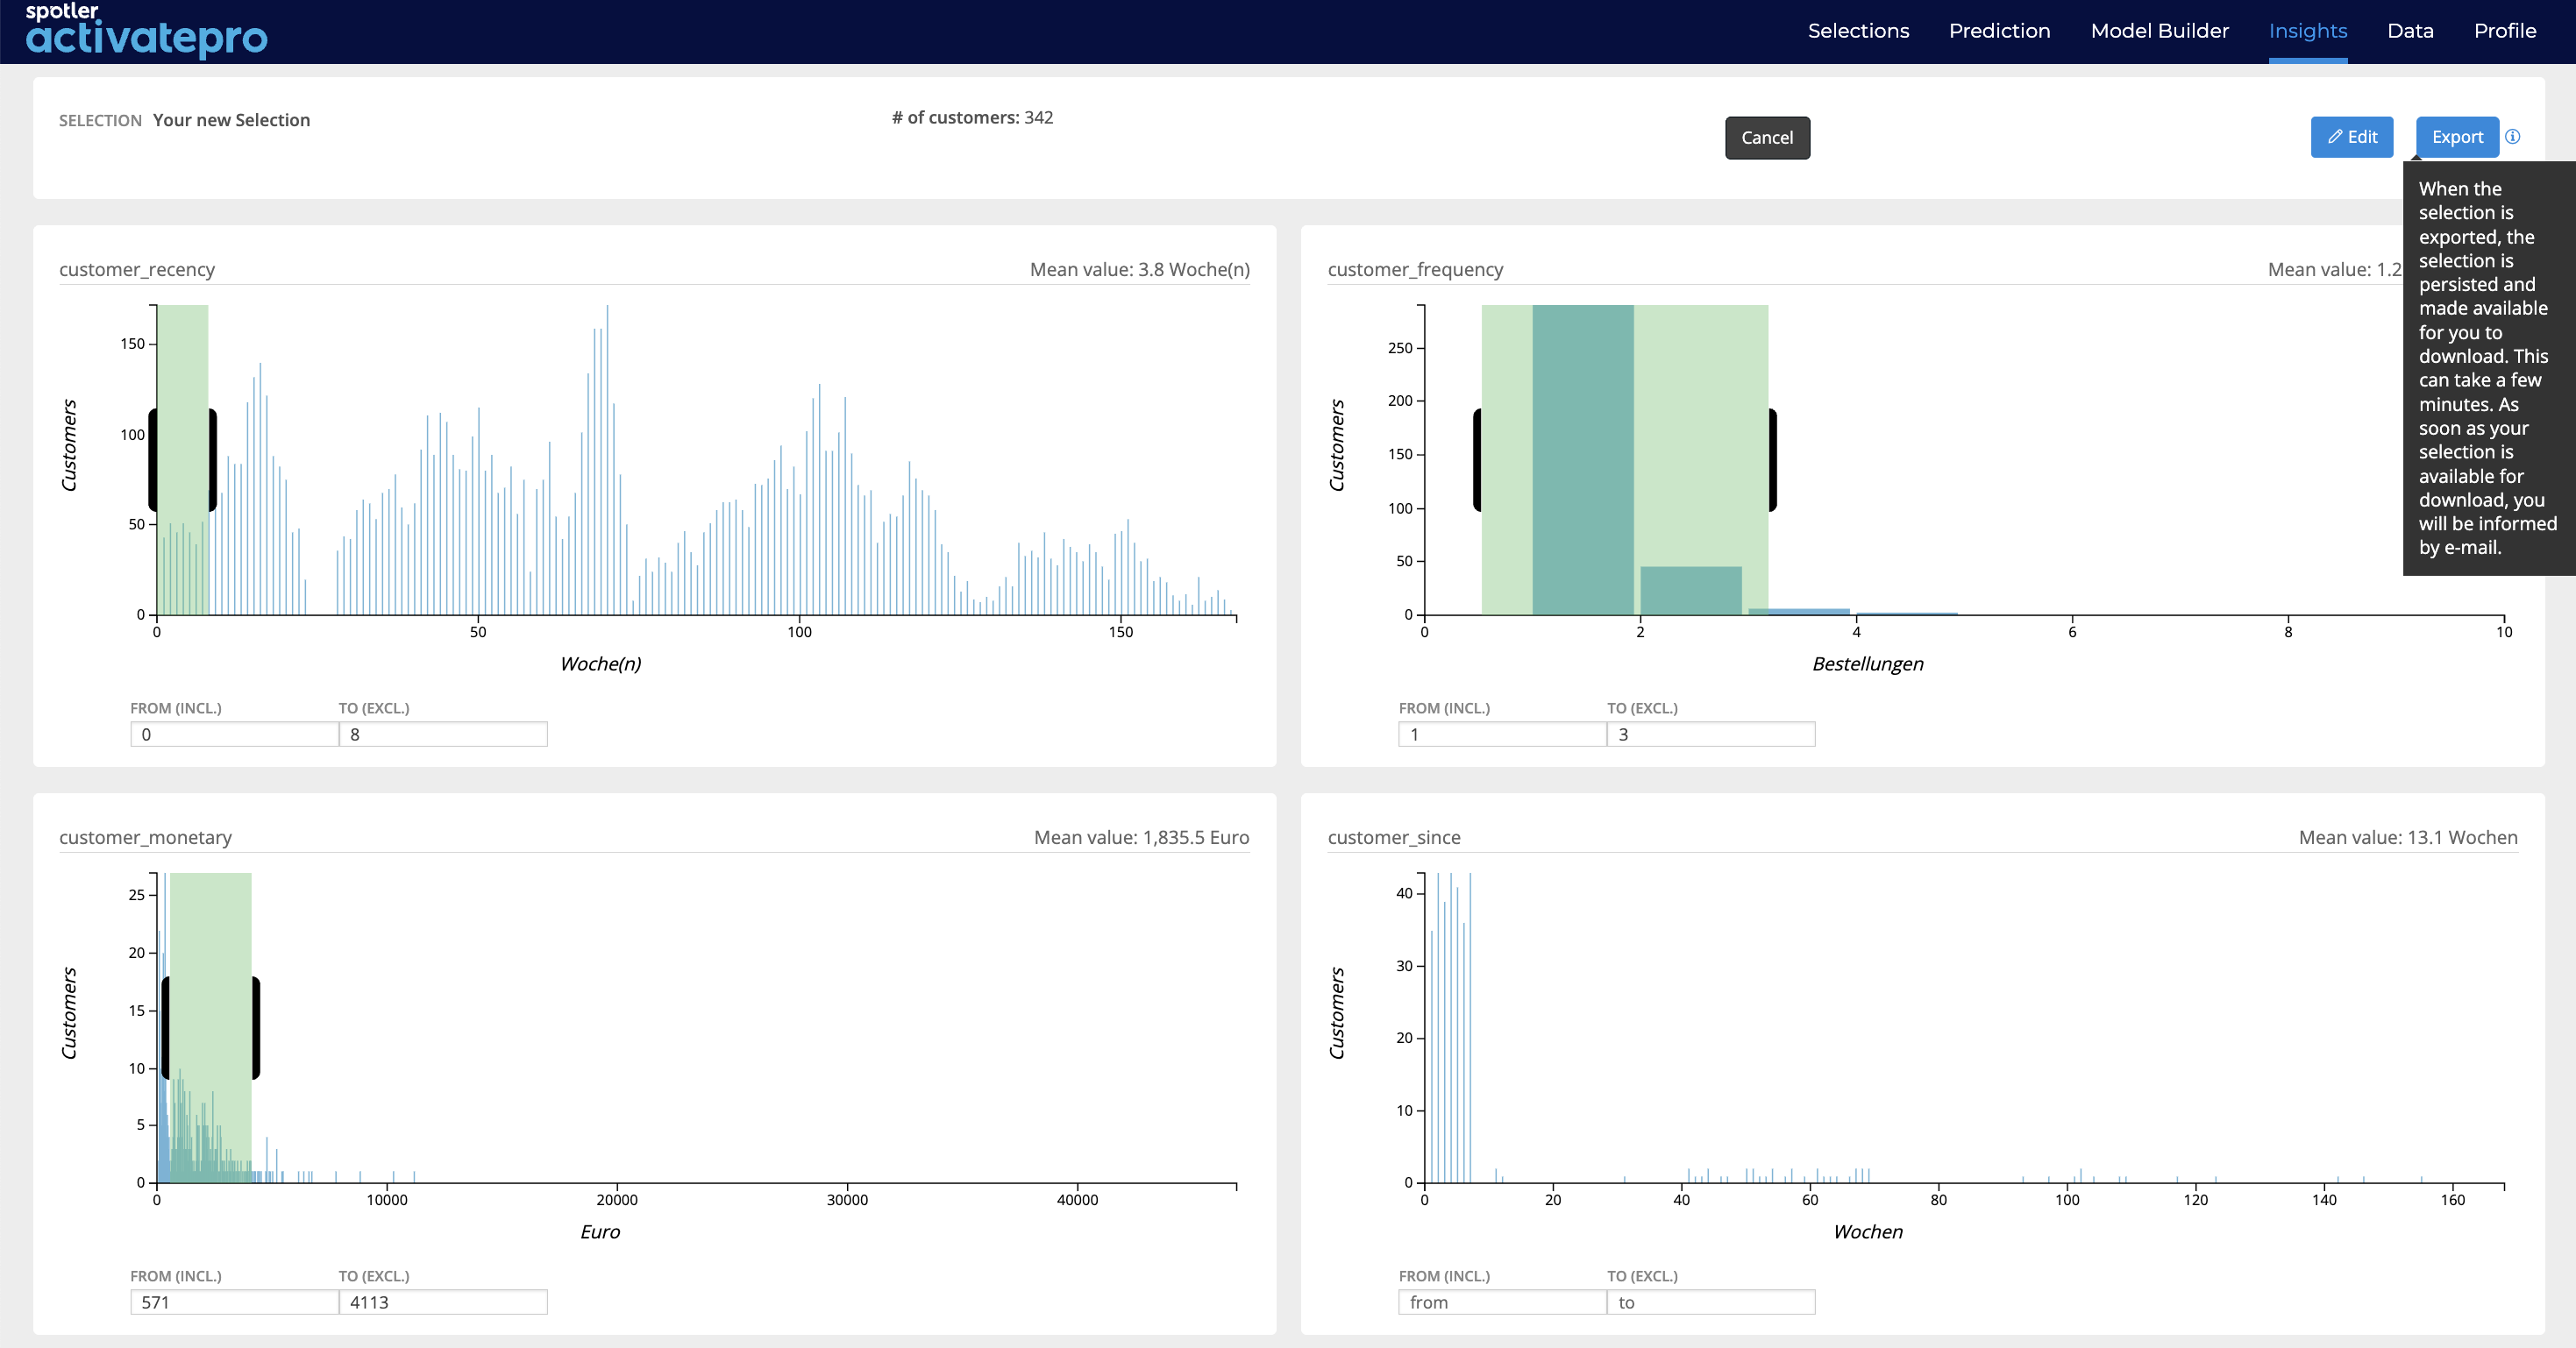Select the customer_monetary To field containing 4113

coord(443,1302)
